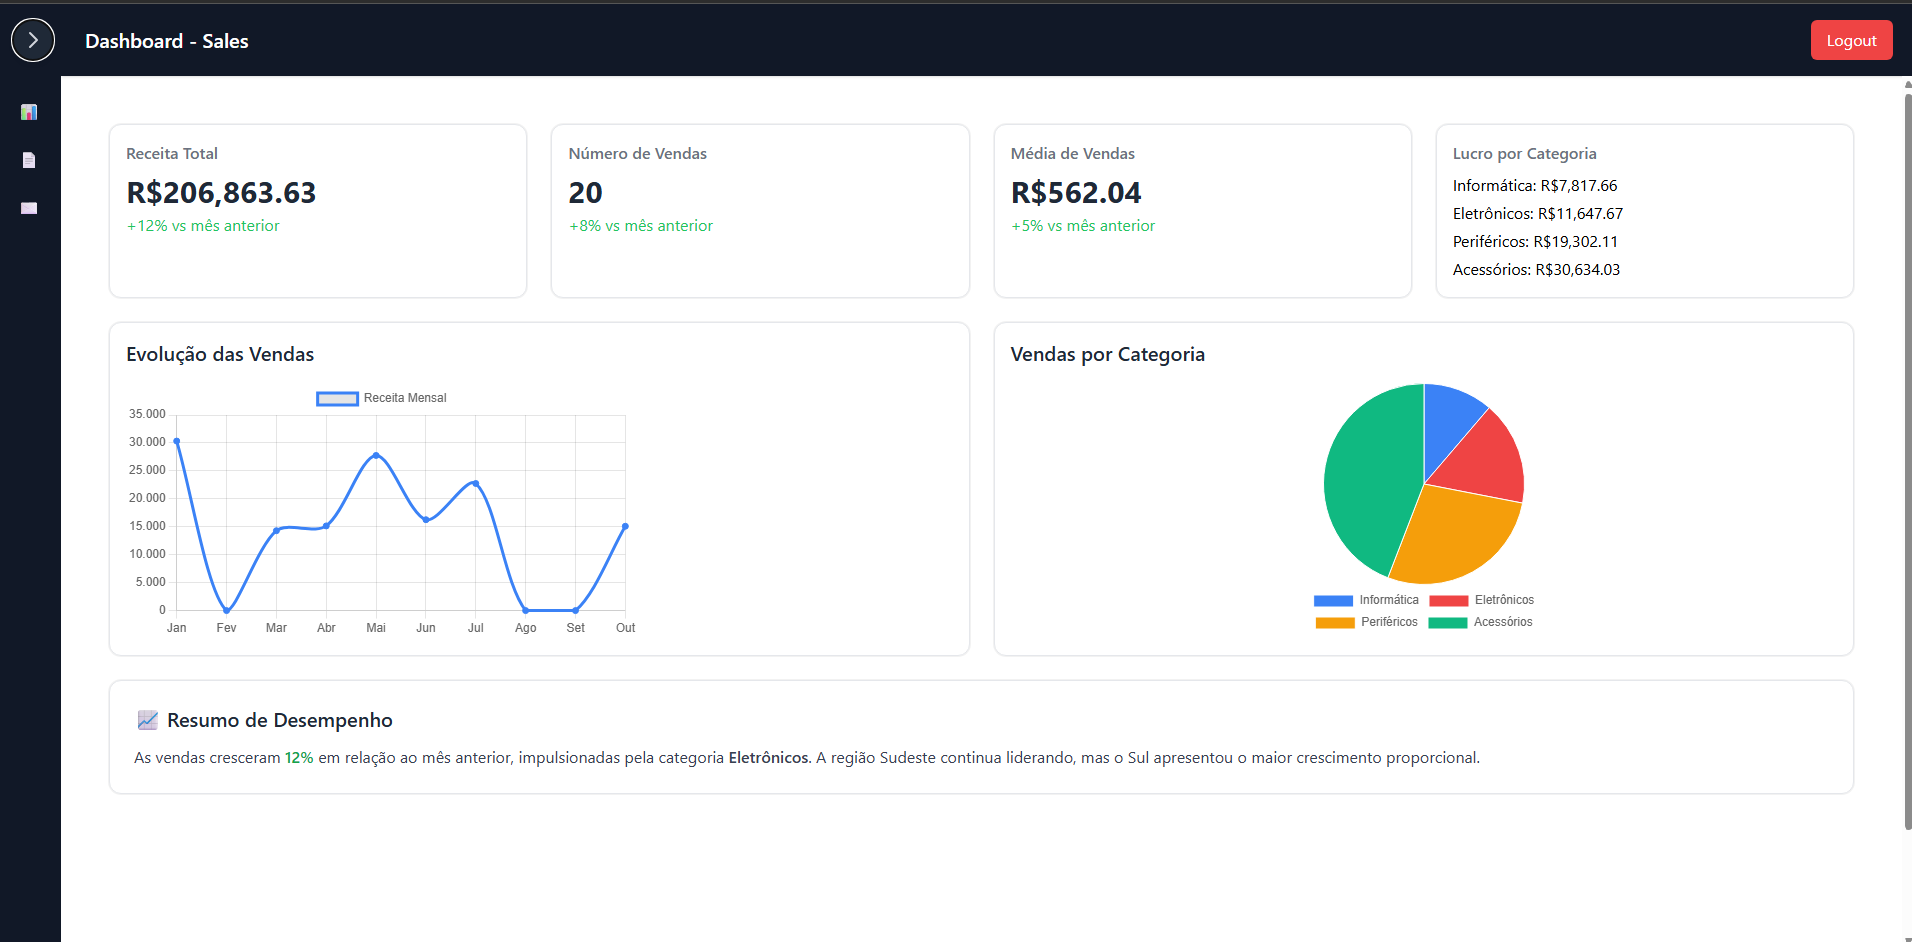Image resolution: width=1912 pixels, height=942 pixels.
Task: Click the Periféricos: R$19,302.11 profit line
Action: pos(1535,242)
